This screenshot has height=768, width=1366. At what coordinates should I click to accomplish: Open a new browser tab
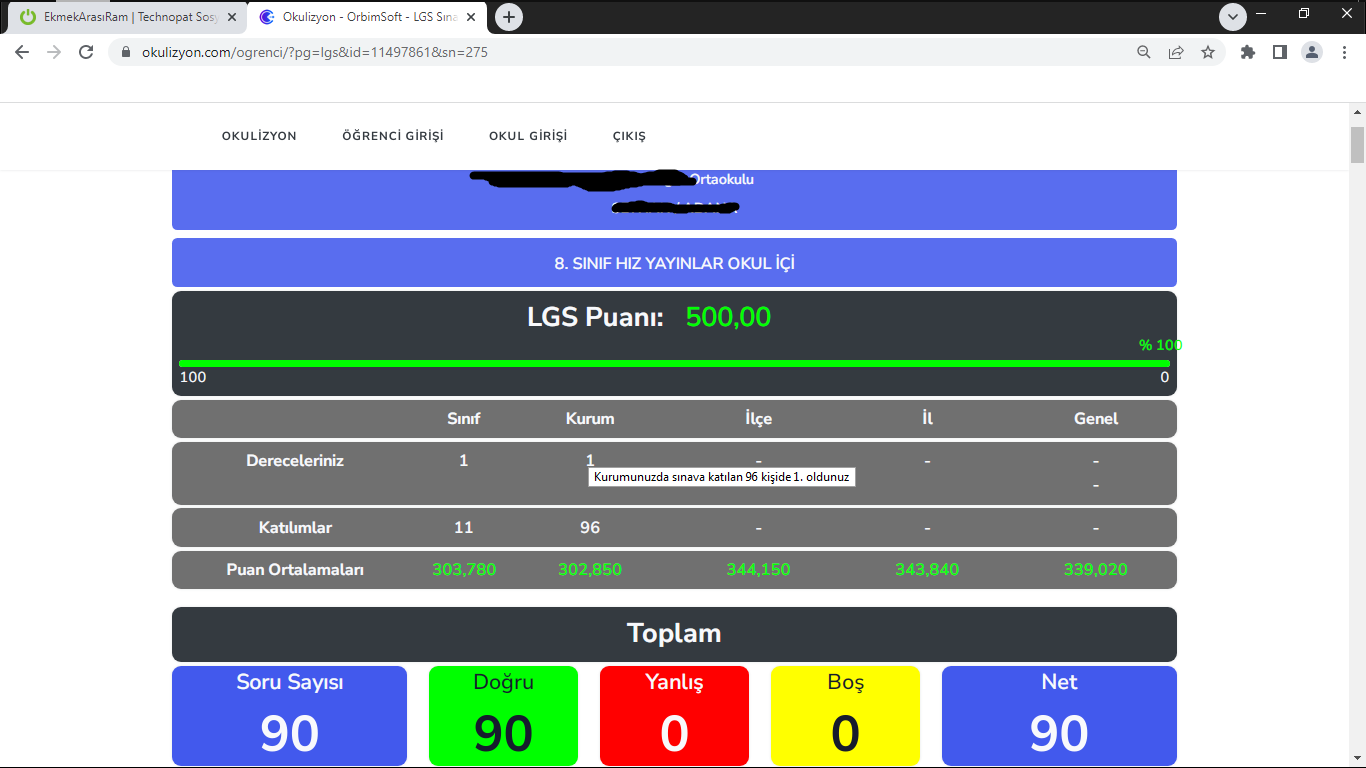click(x=509, y=17)
